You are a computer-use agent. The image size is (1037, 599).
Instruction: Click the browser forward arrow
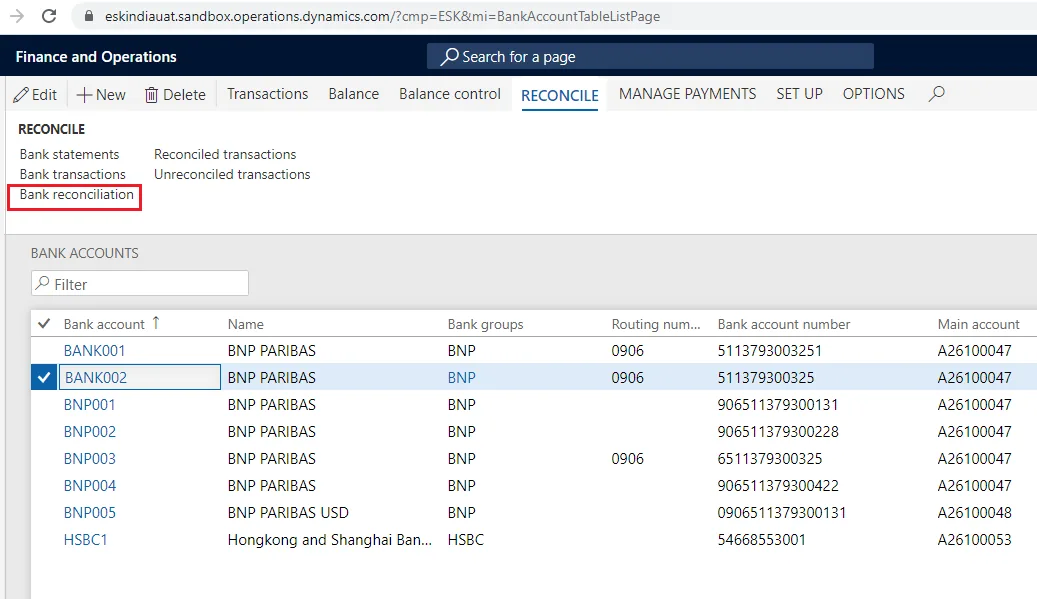pos(17,16)
